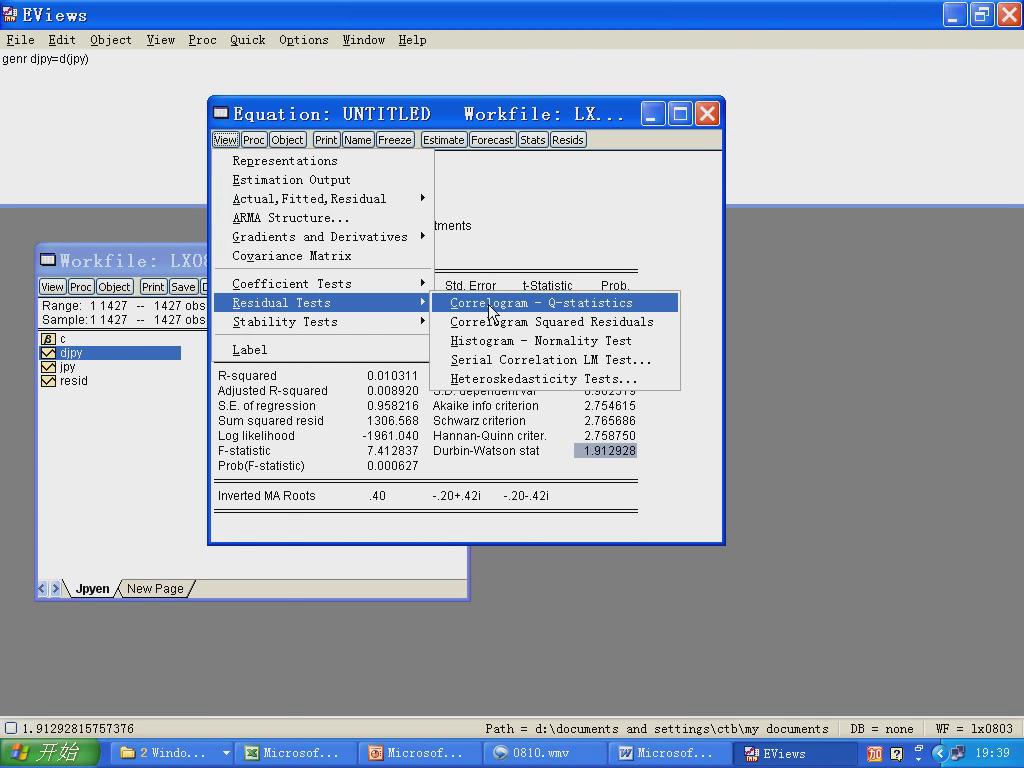Viewport: 1024px width, 768px height.
Task: Click the workfile page tab scroll left arrow
Action: [x=42, y=588]
